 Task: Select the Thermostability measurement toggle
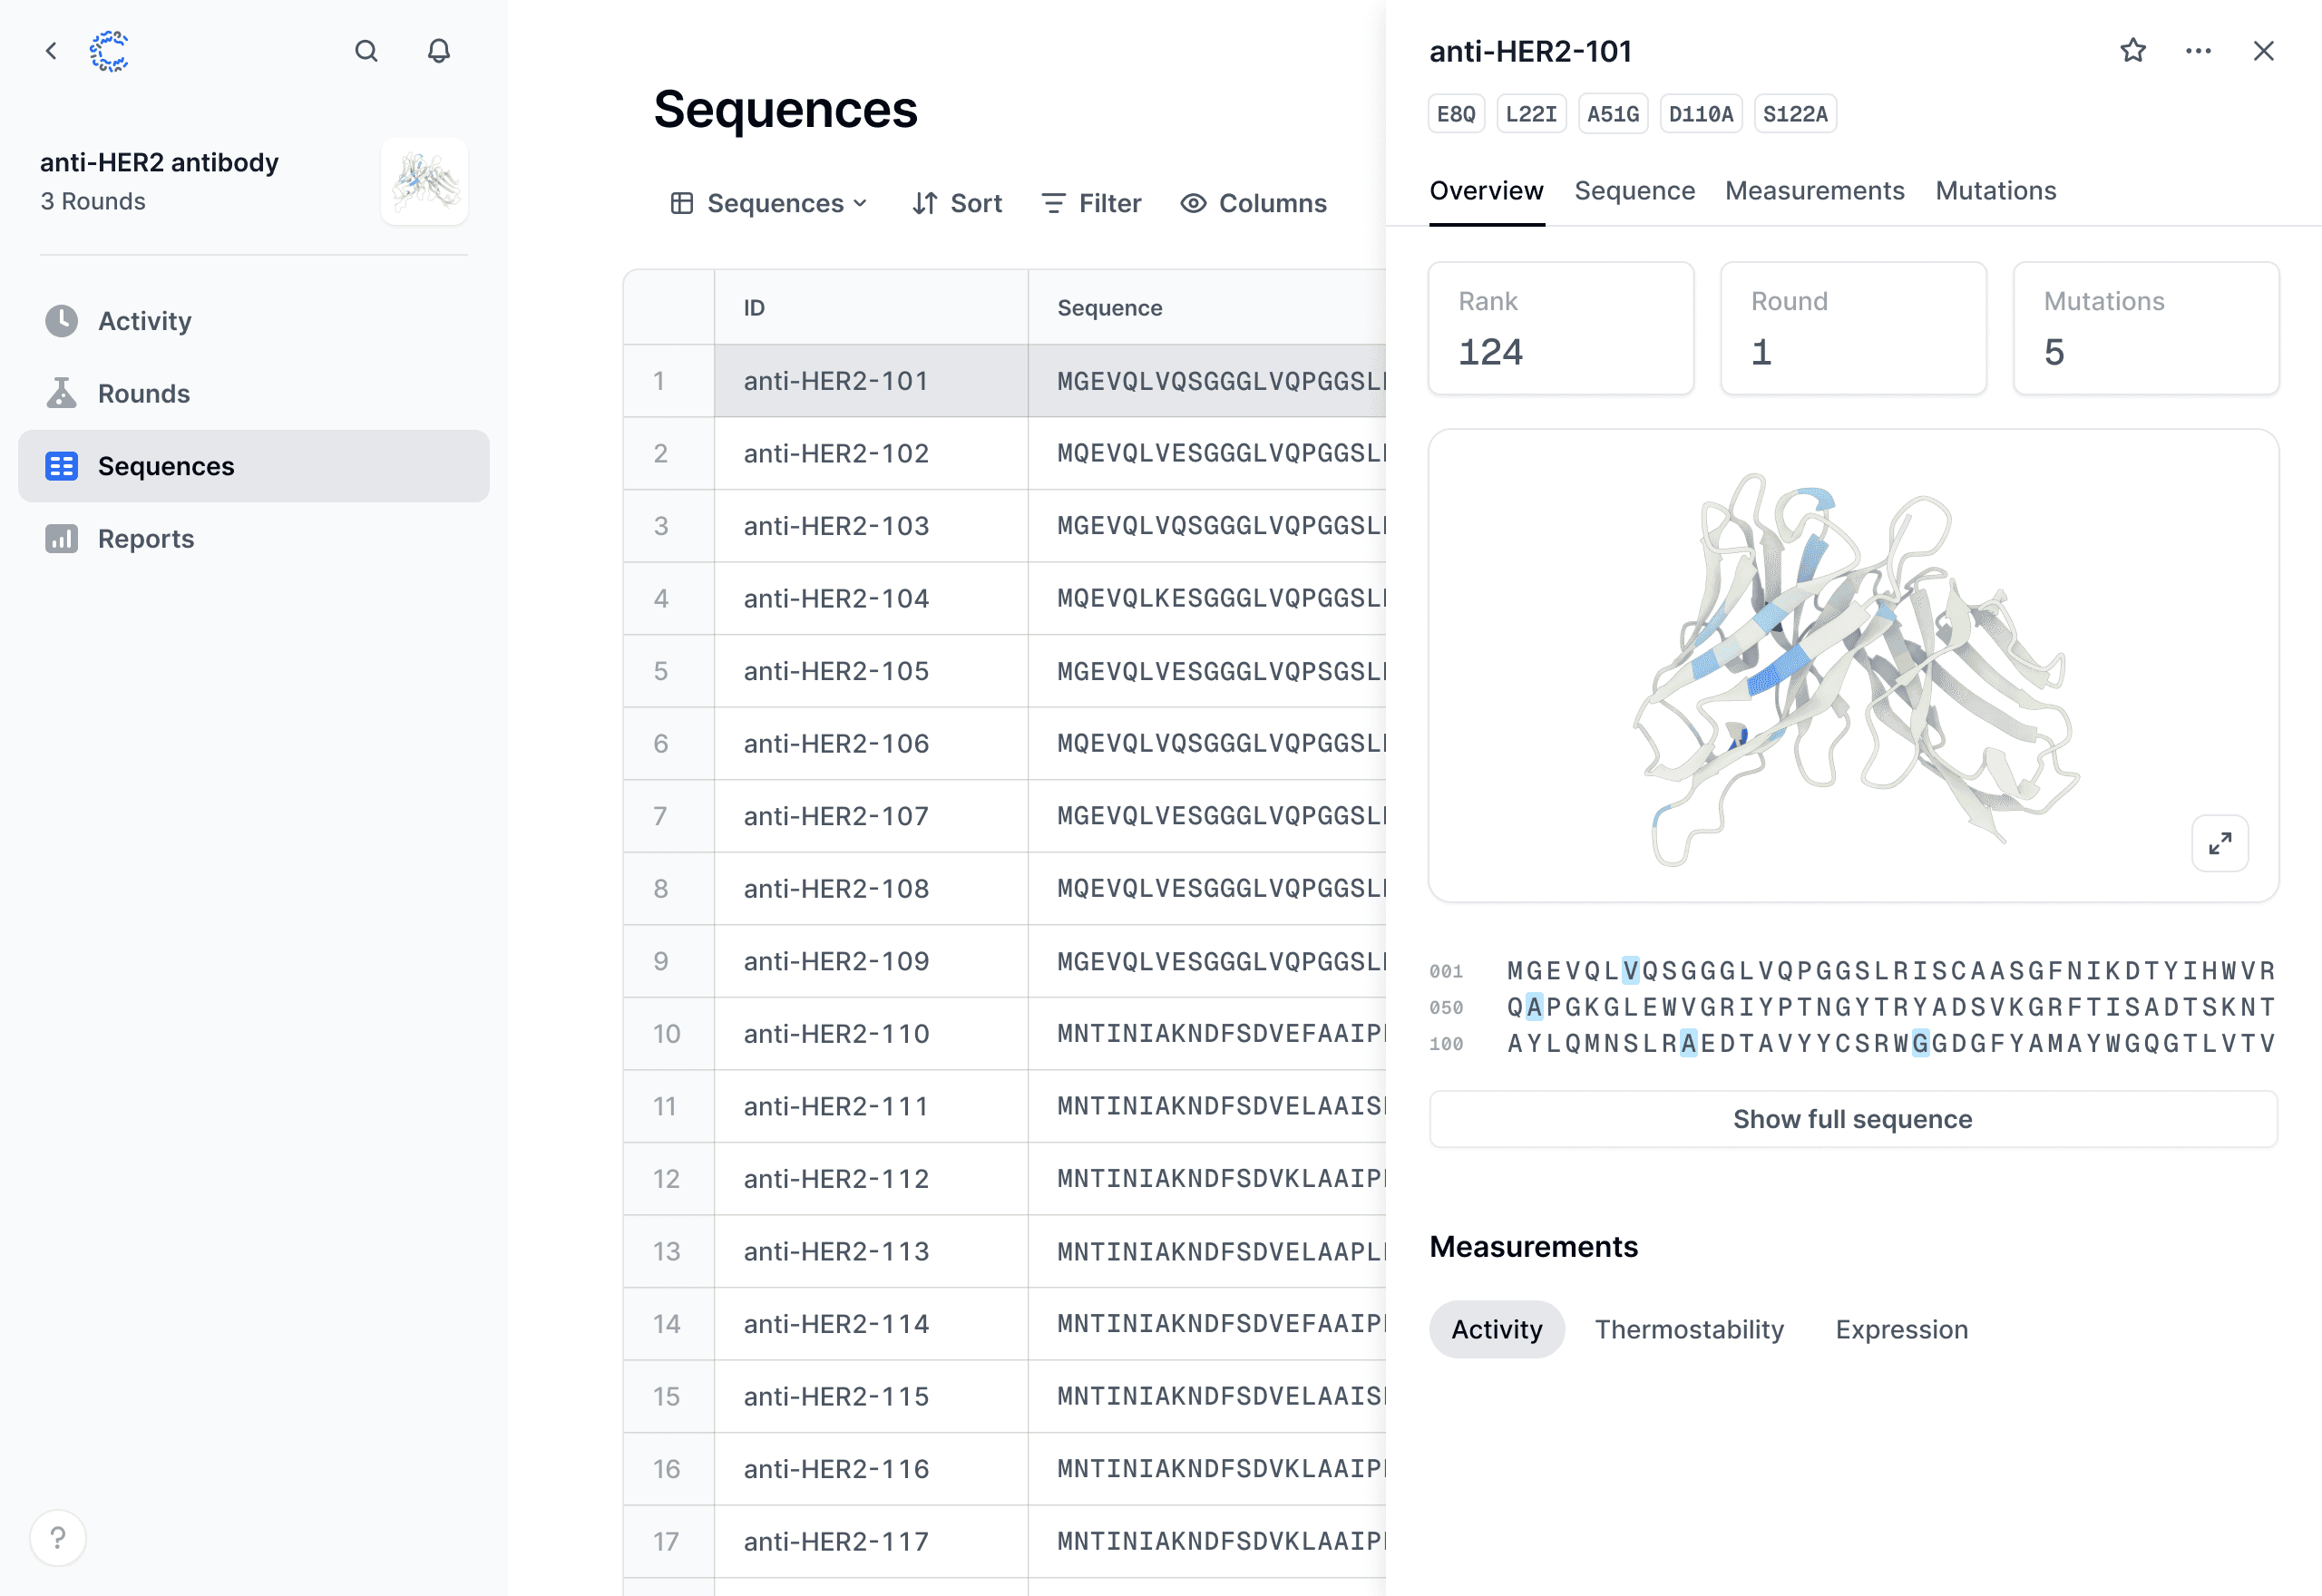pos(1689,1329)
